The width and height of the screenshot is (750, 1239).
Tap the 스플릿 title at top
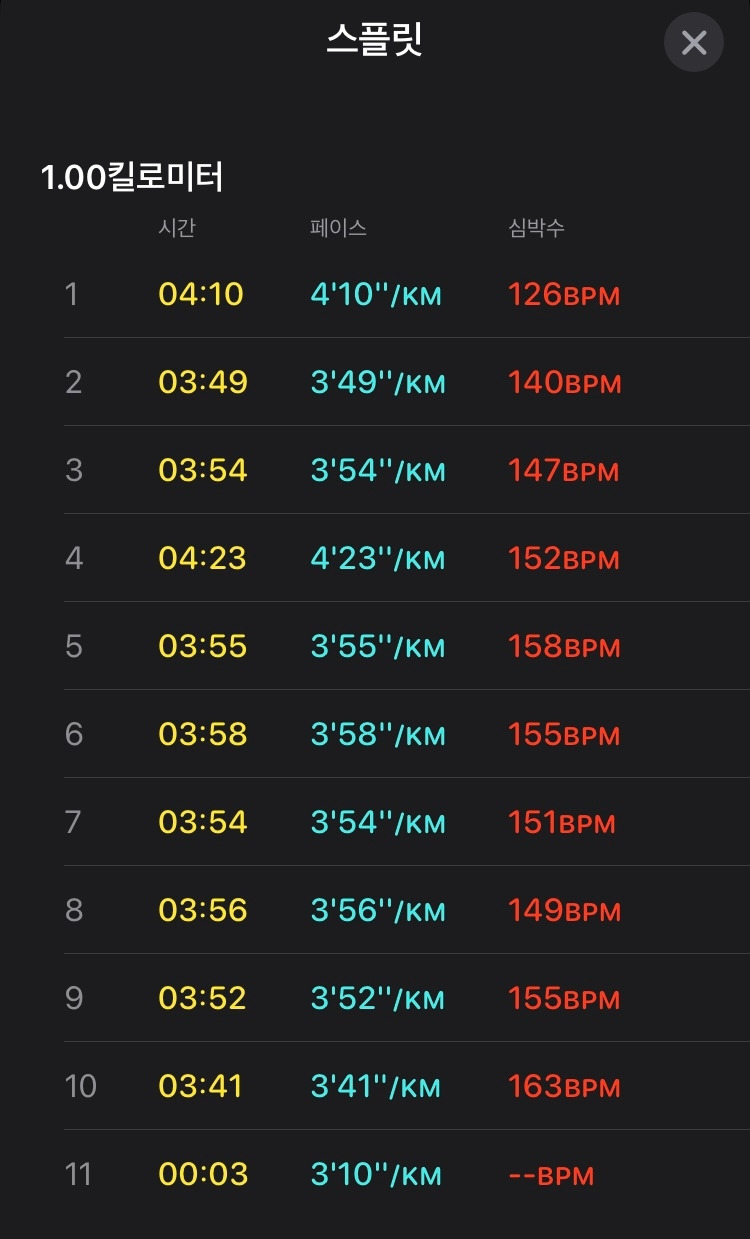(x=374, y=40)
